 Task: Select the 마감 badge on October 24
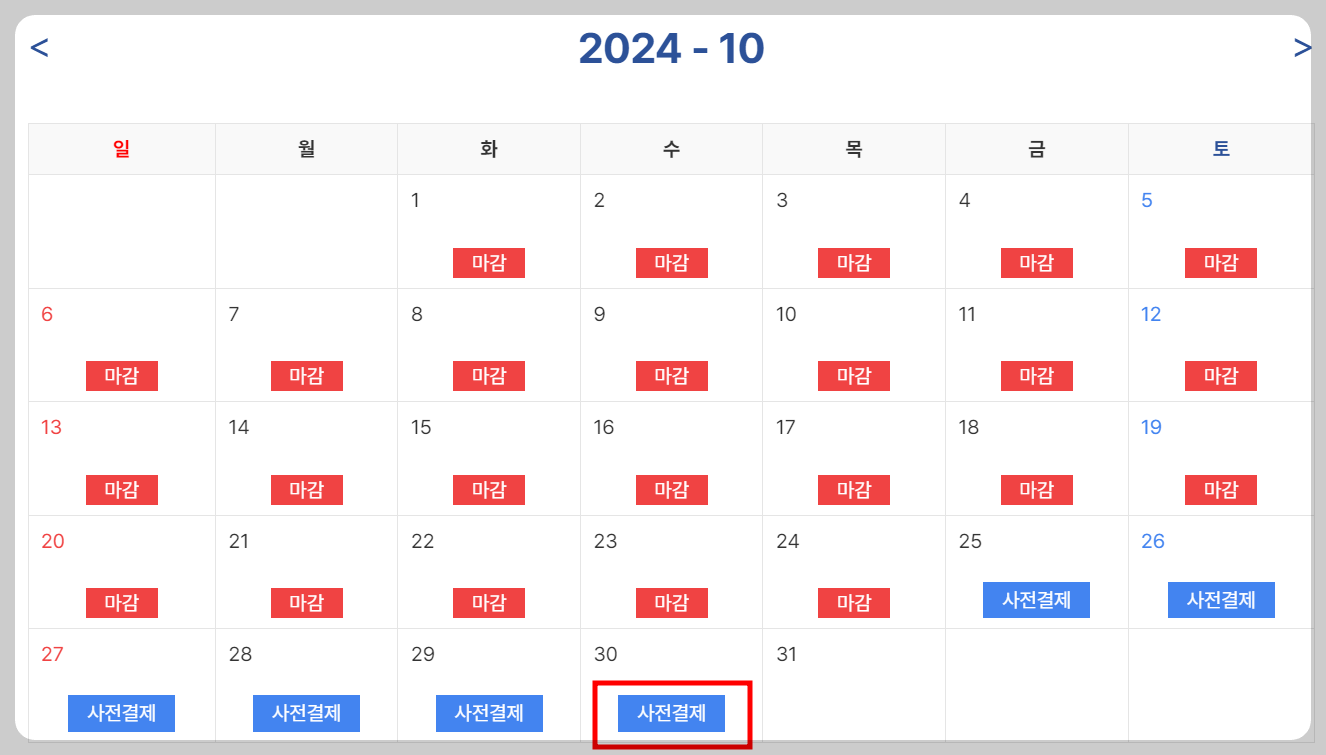854,602
